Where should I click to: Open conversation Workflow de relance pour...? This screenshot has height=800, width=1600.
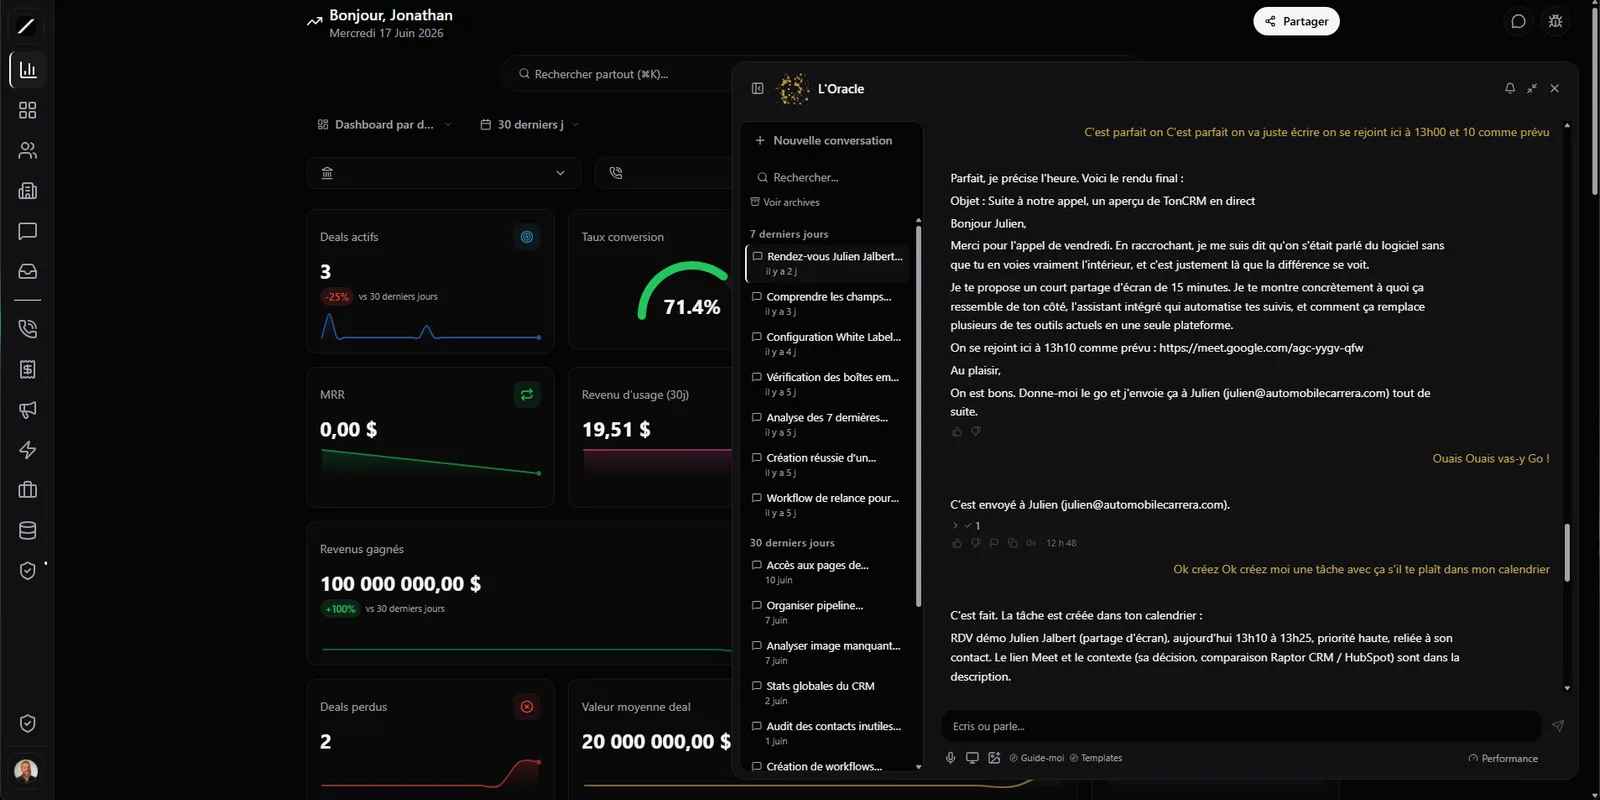(828, 505)
